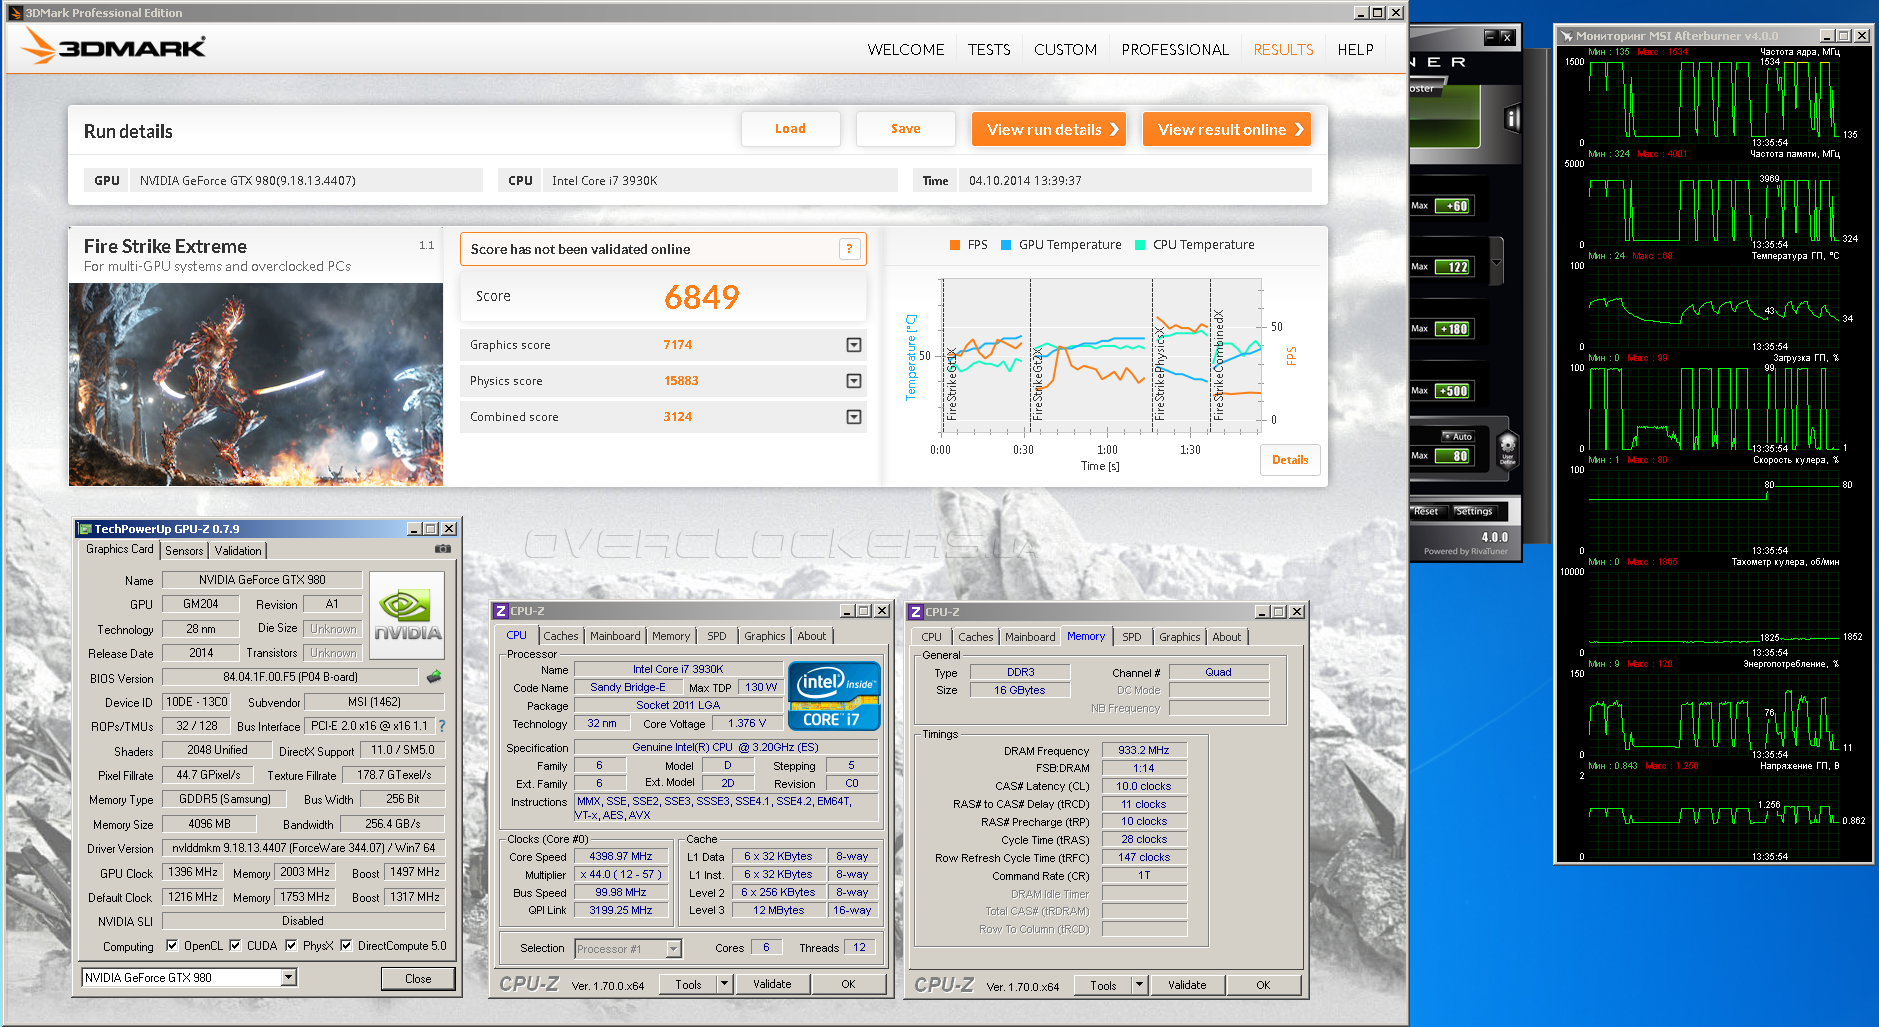Click the NVIDIA logo in GPU-Z

coord(407,615)
